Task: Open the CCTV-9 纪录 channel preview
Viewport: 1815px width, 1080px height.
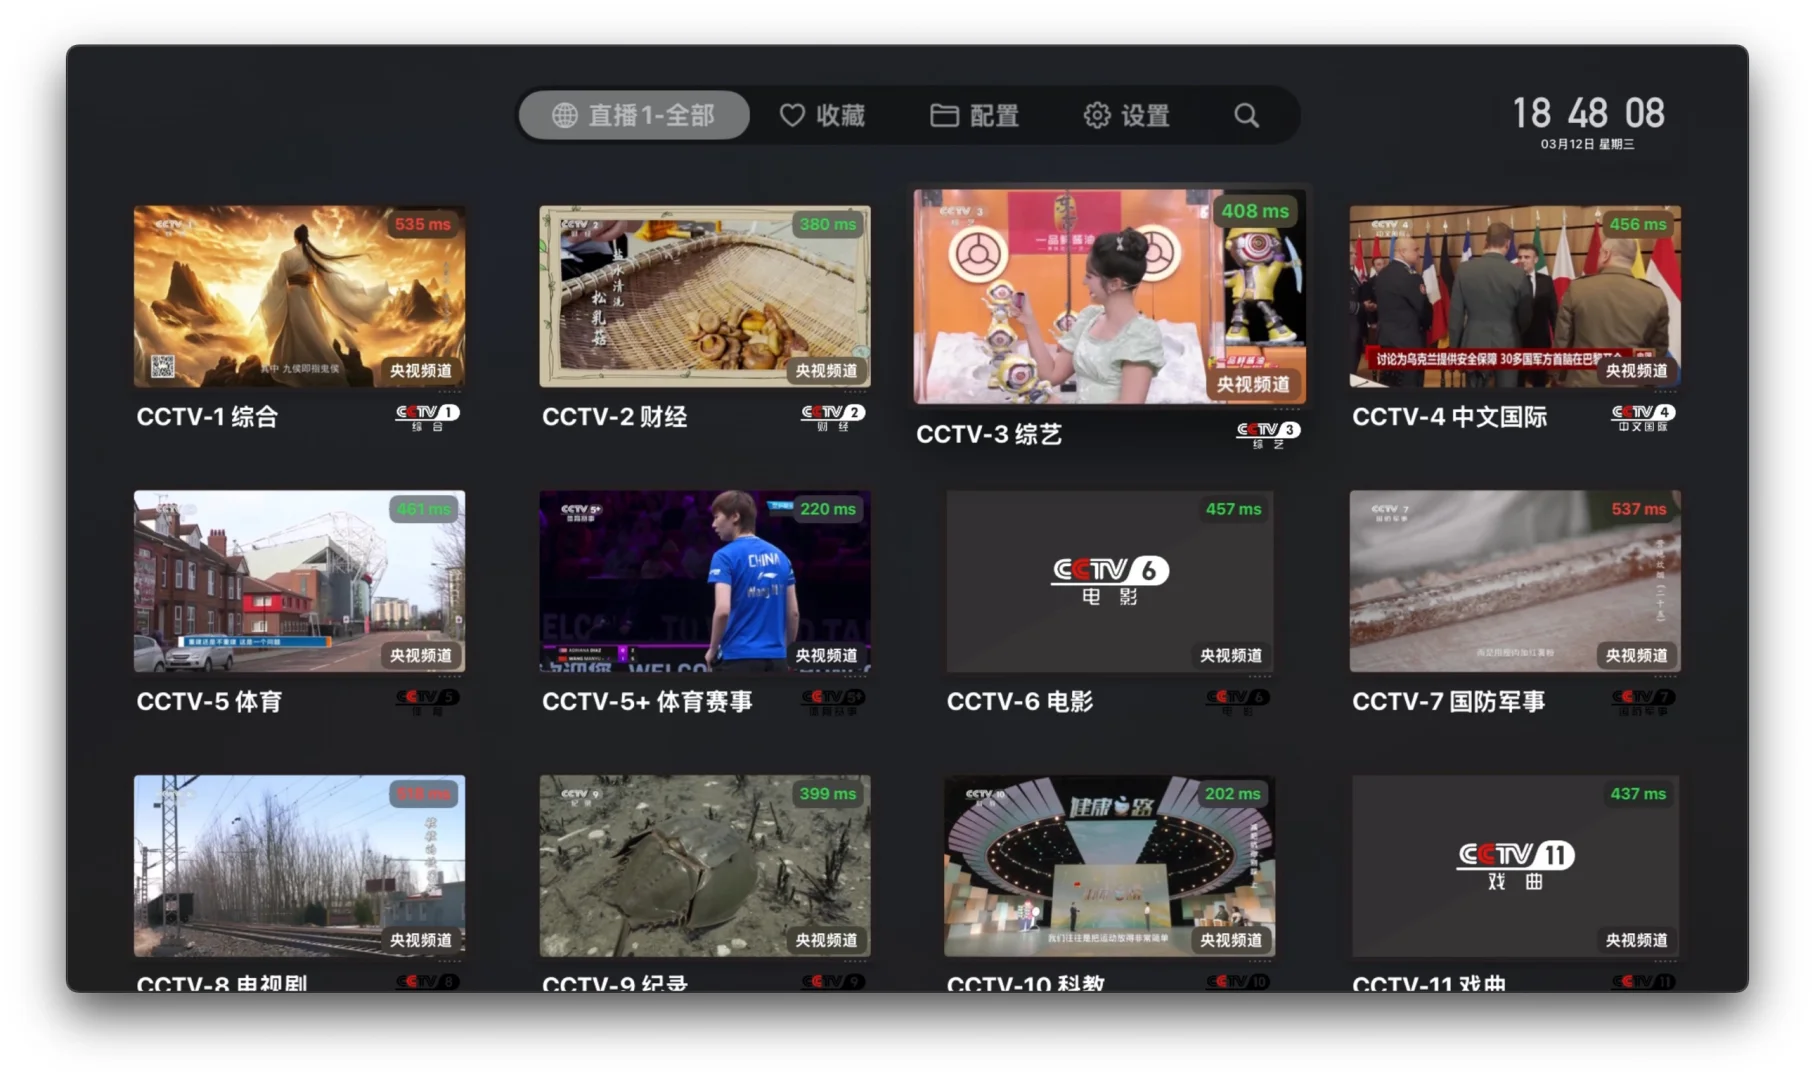Action: click(x=703, y=865)
